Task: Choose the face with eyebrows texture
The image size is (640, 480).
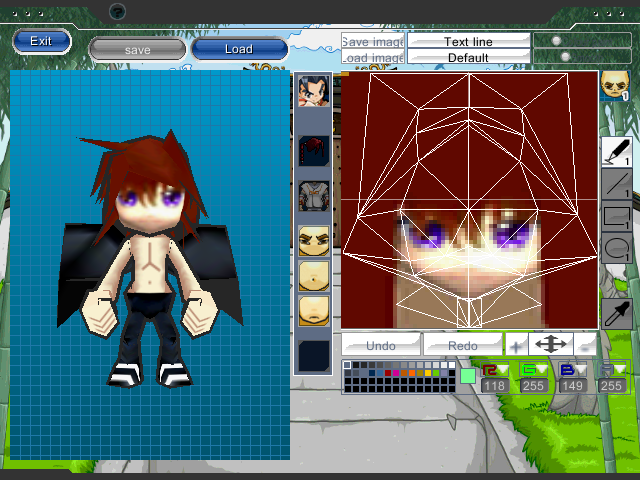Action: (x=313, y=241)
